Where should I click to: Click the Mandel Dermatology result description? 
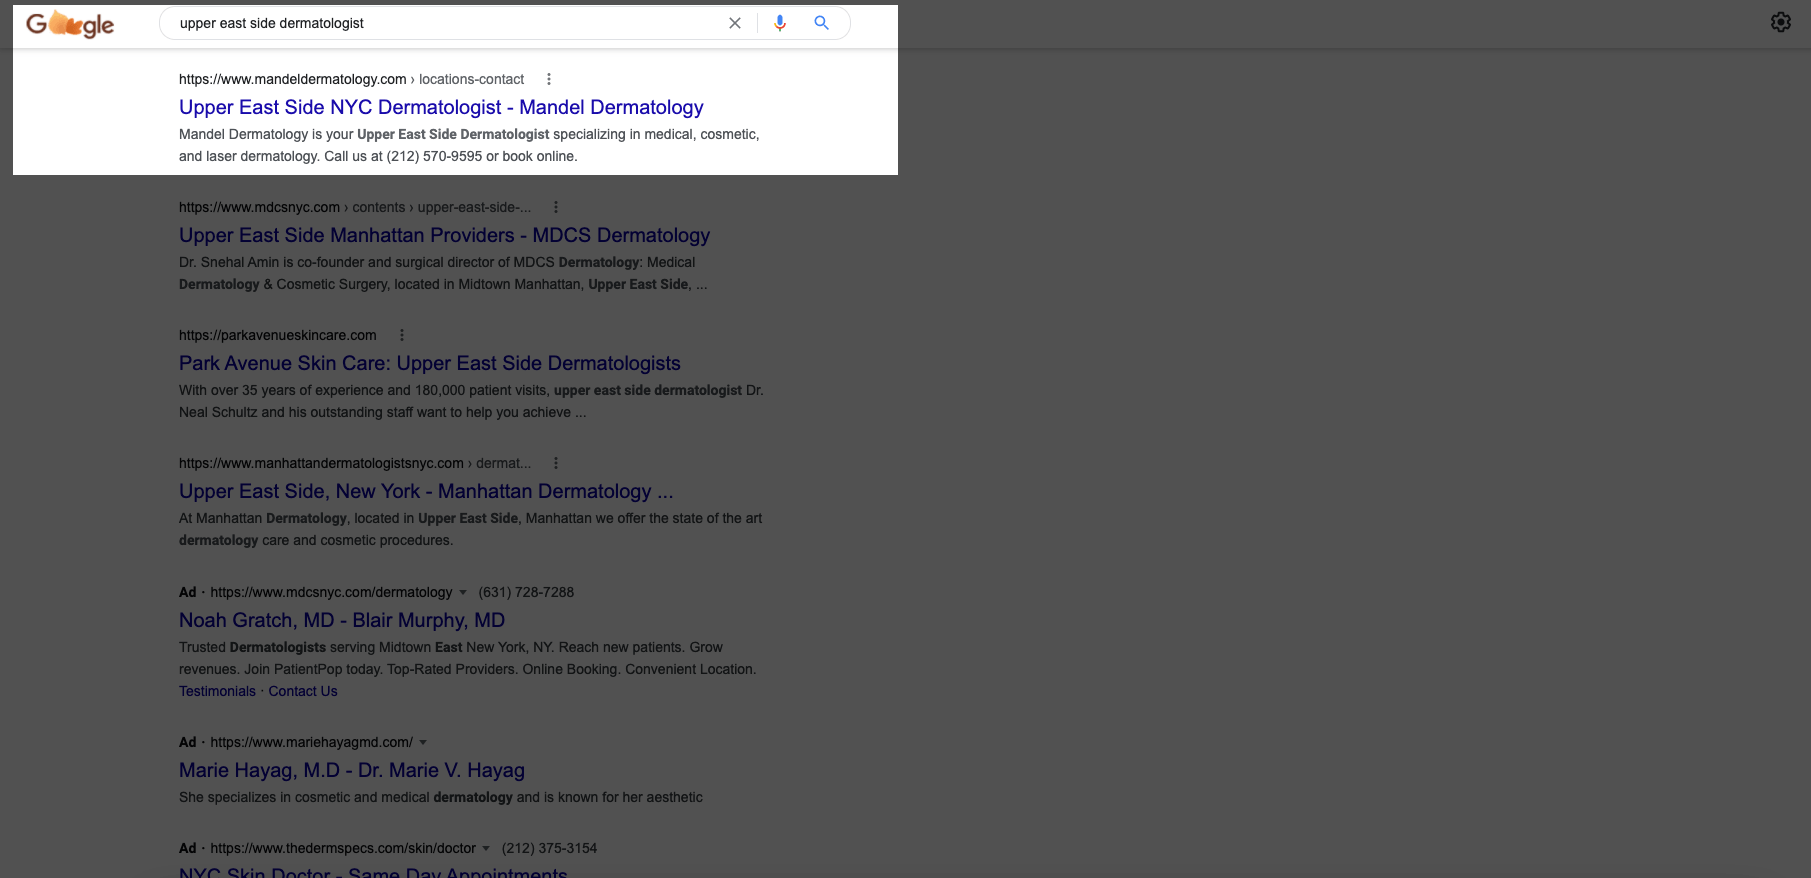pyautogui.click(x=469, y=145)
